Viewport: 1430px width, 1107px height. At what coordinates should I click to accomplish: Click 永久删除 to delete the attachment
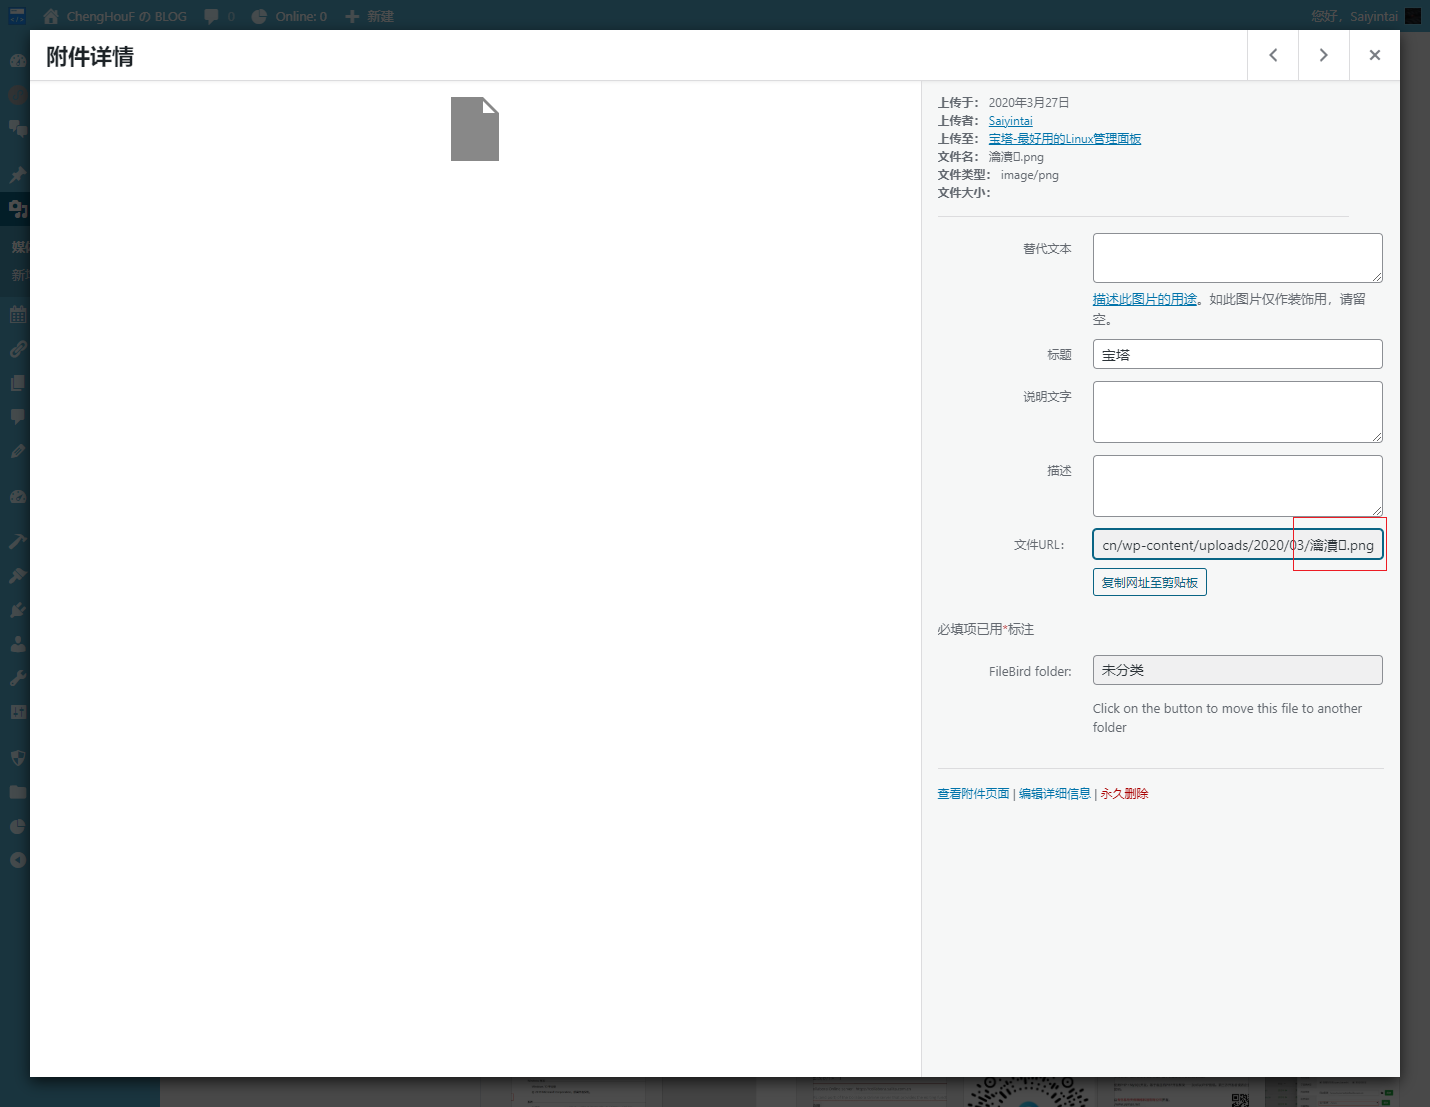tap(1124, 794)
